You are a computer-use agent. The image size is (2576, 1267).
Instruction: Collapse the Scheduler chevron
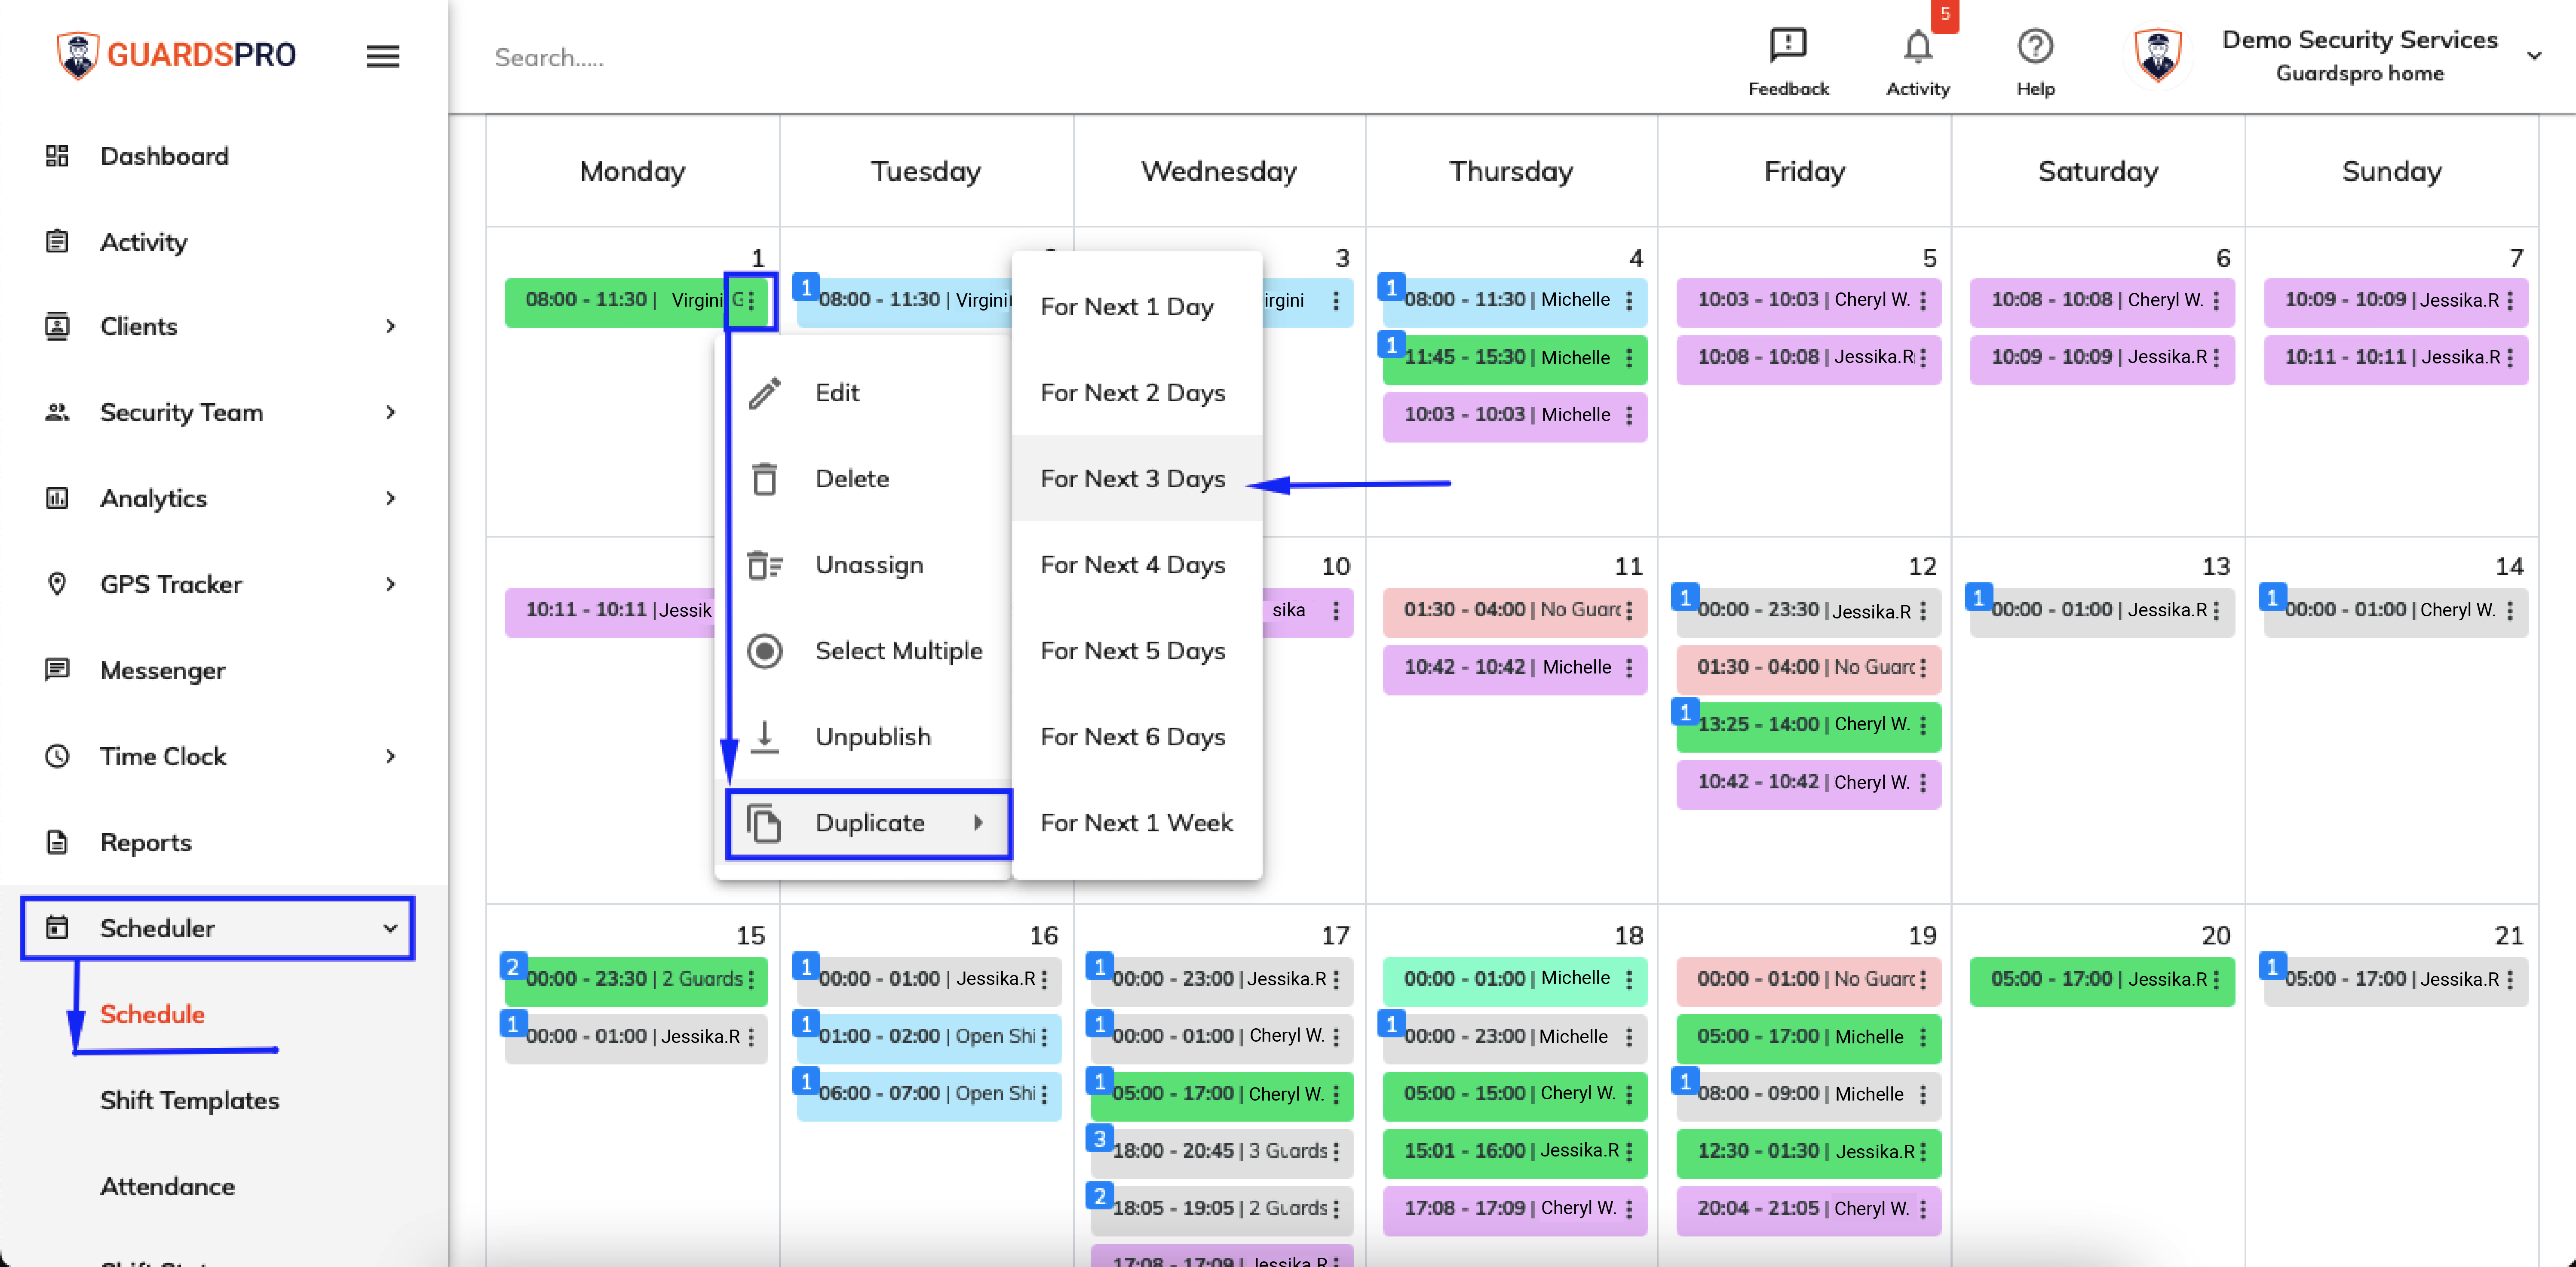391,928
